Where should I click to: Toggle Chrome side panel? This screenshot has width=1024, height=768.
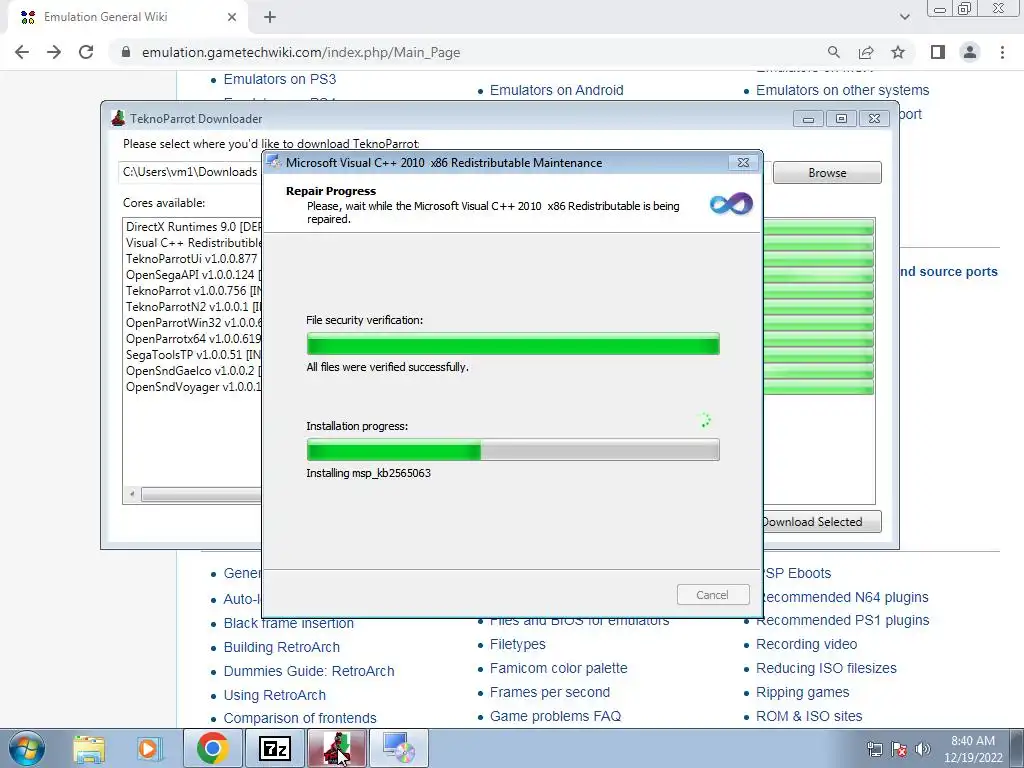[x=938, y=52]
